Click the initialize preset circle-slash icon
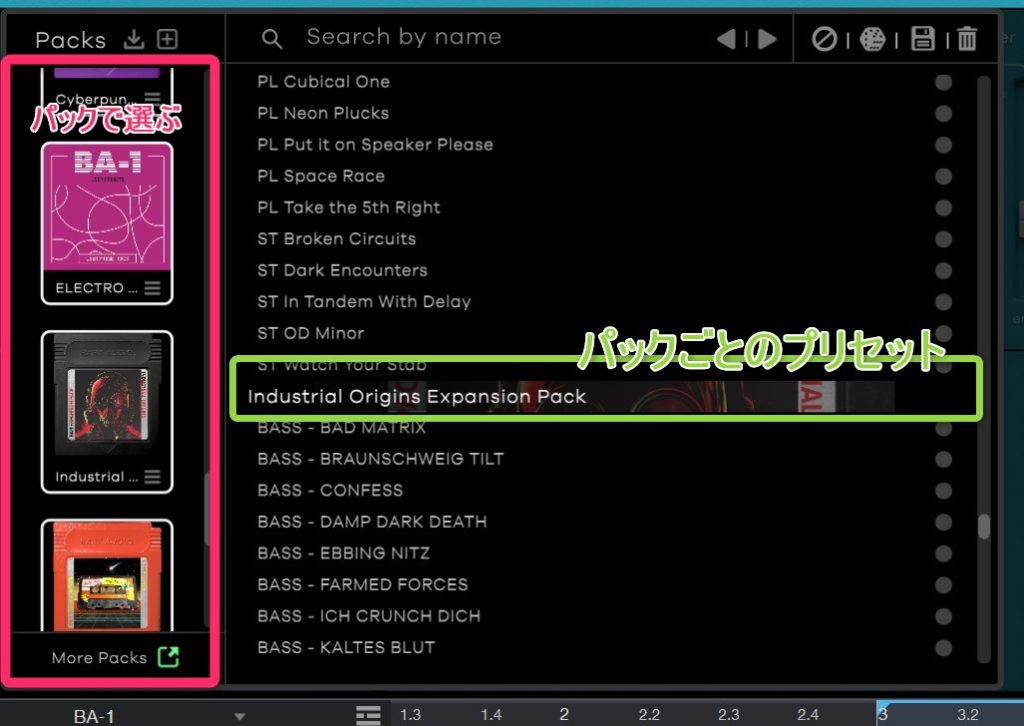Image resolution: width=1024 pixels, height=726 pixels. [x=824, y=39]
